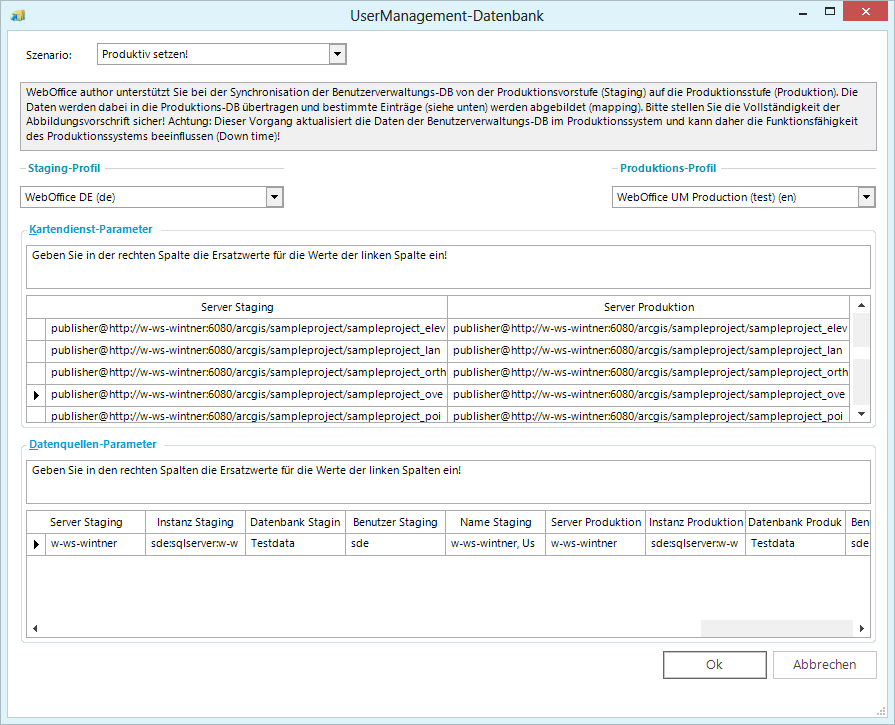Click the right arrow of the Datenquellen horizontal scrollbar

[861, 628]
